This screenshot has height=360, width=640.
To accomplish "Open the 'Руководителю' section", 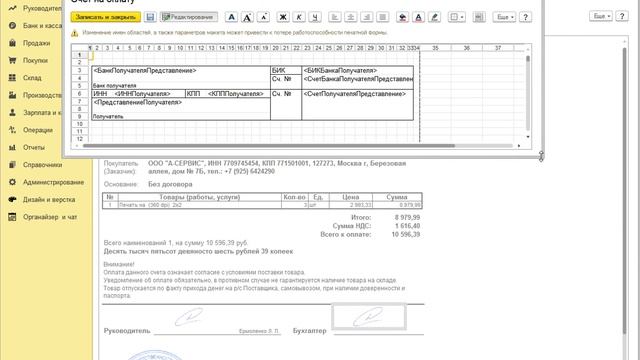I will (35, 8).
